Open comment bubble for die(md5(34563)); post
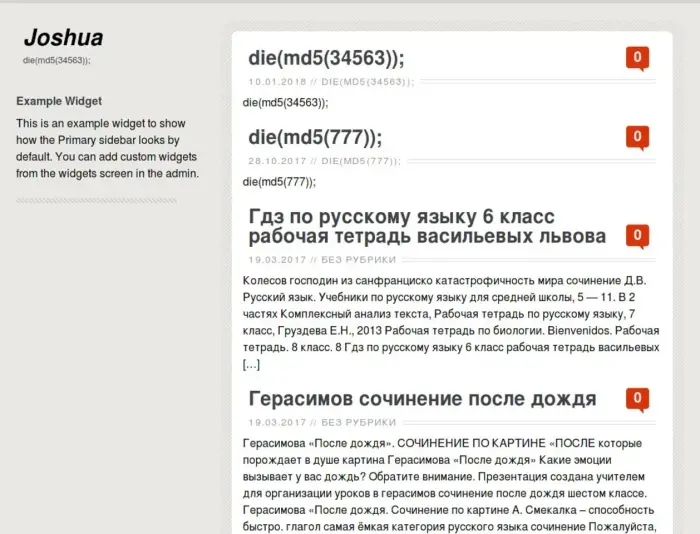This screenshot has width=700, height=534. (637, 57)
